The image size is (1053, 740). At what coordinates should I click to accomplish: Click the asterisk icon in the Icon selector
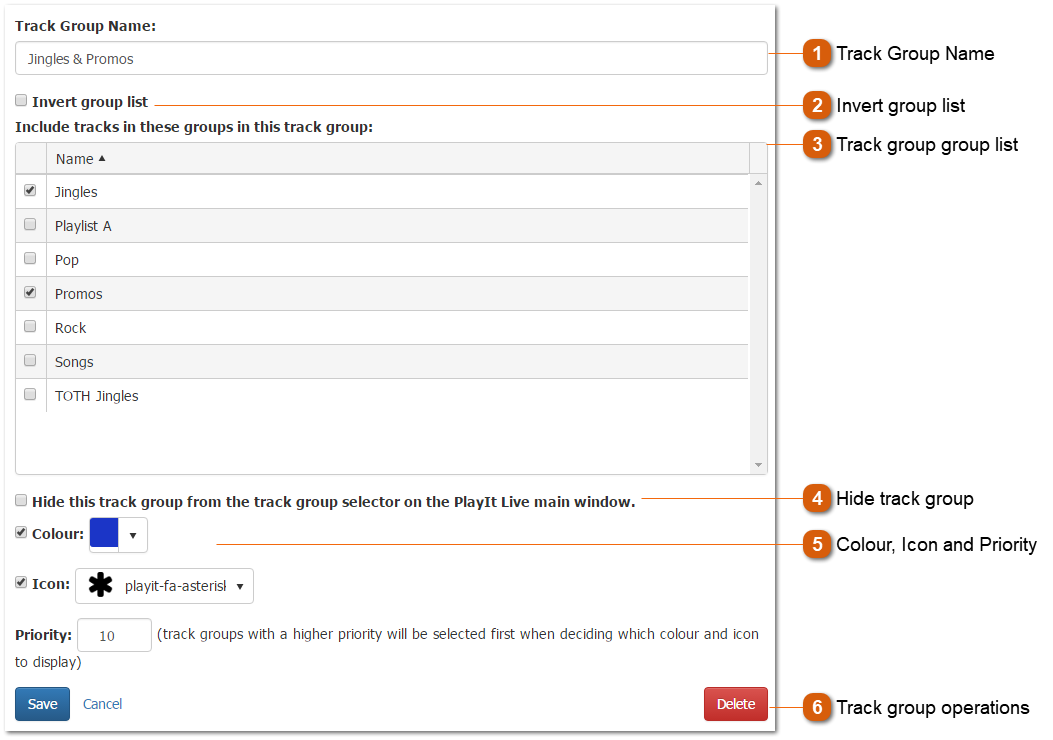click(x=99, y=586)
